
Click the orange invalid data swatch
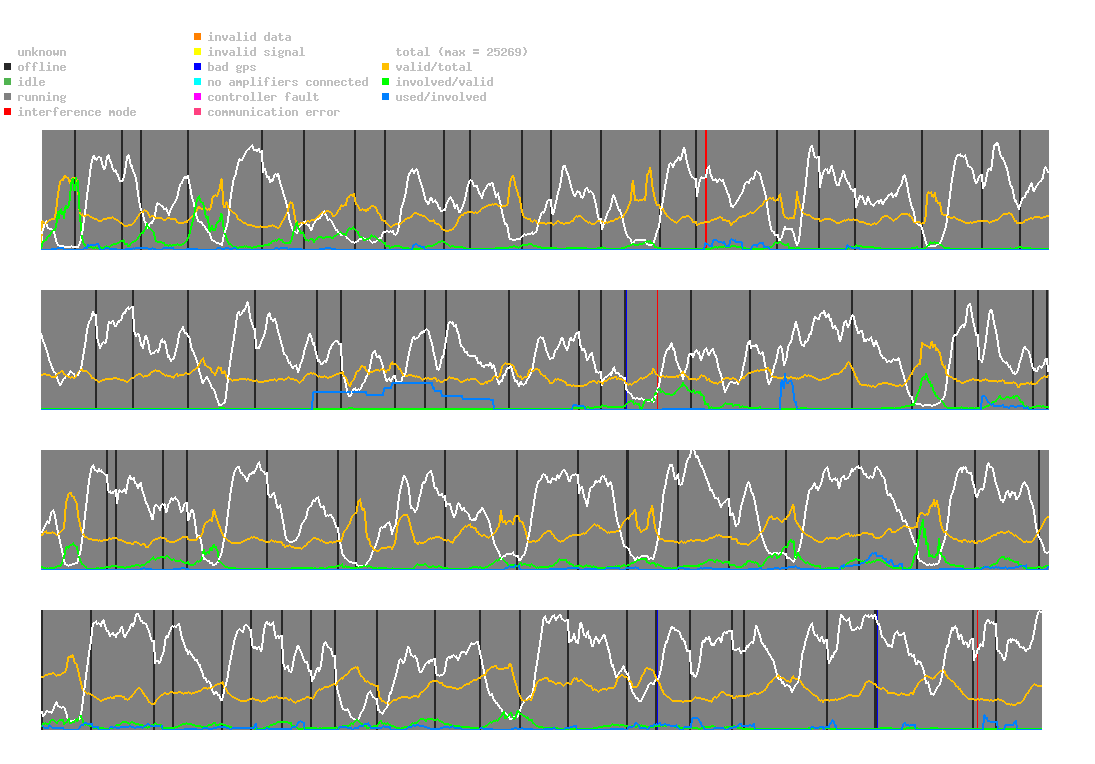[x=198, y=37]
